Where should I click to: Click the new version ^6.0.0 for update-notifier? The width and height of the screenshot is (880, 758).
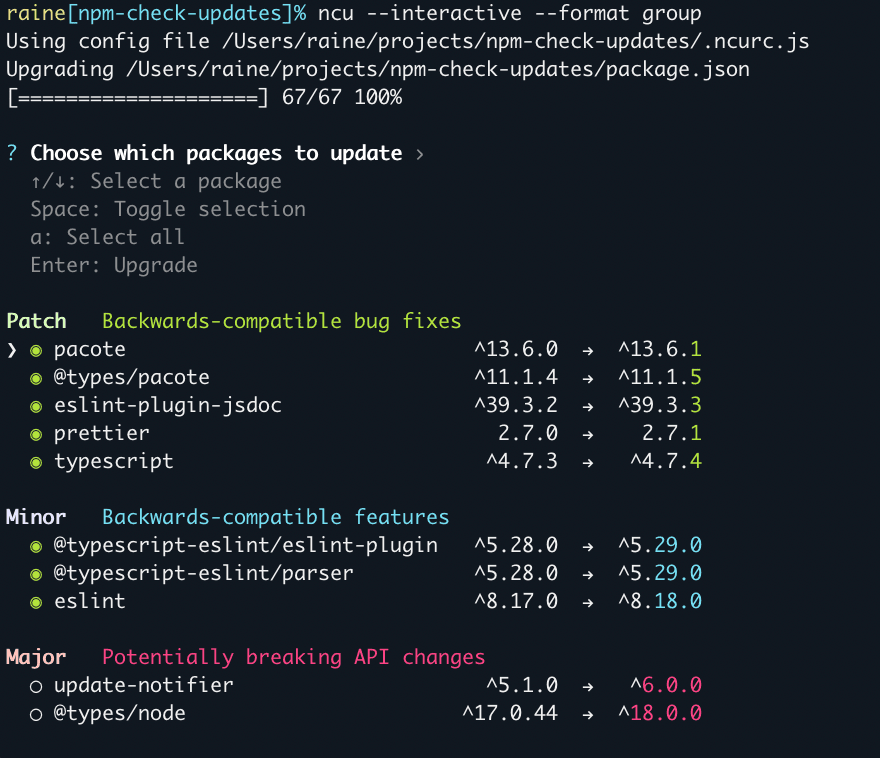pos(666,685)
